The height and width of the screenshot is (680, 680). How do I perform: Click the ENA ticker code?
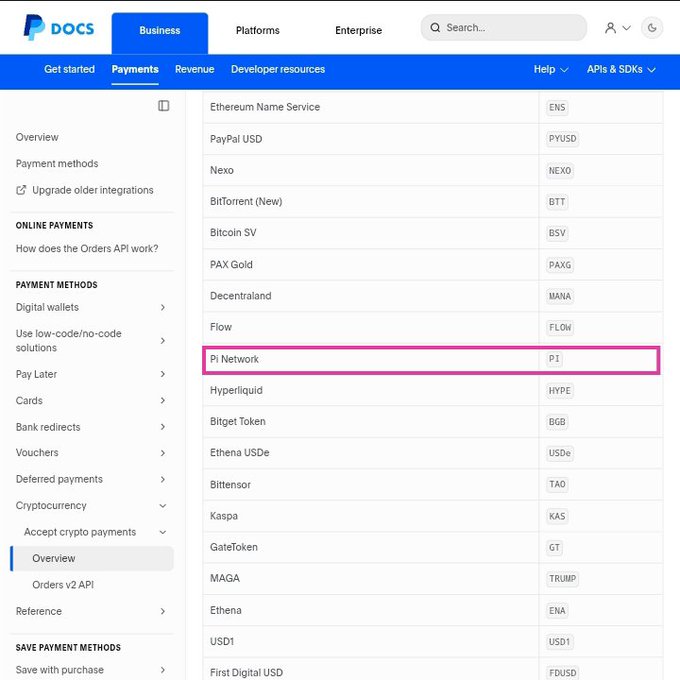557,611
